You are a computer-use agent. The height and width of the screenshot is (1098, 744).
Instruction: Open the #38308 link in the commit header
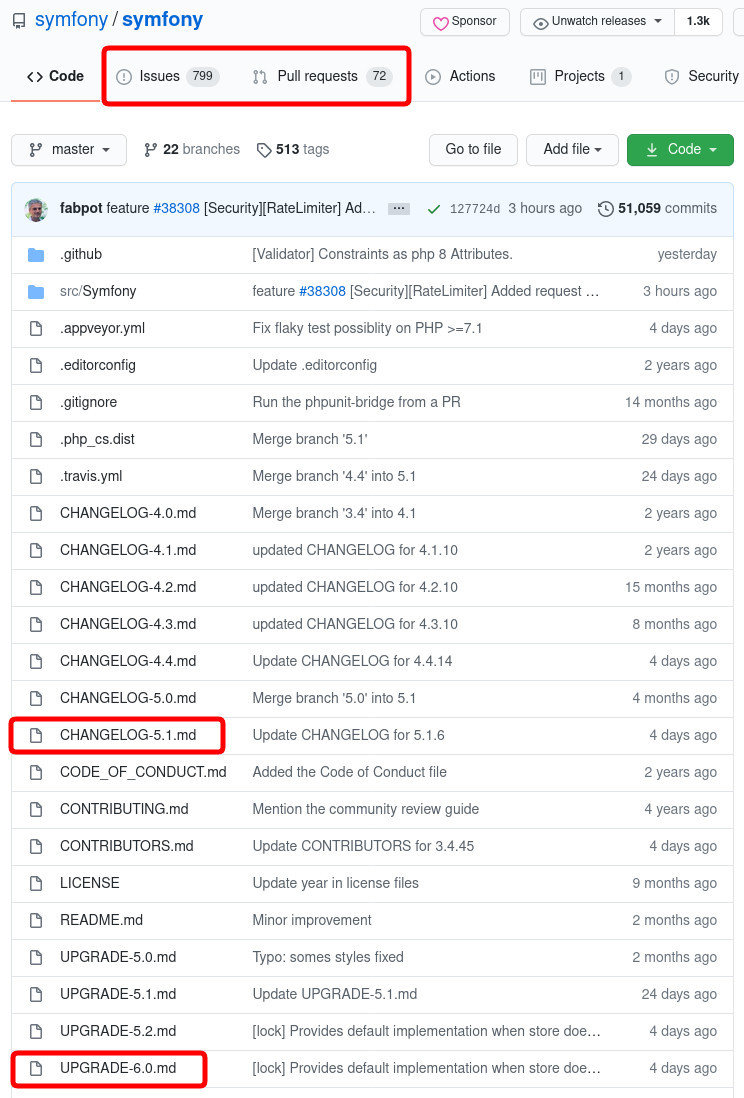point(177,209)
